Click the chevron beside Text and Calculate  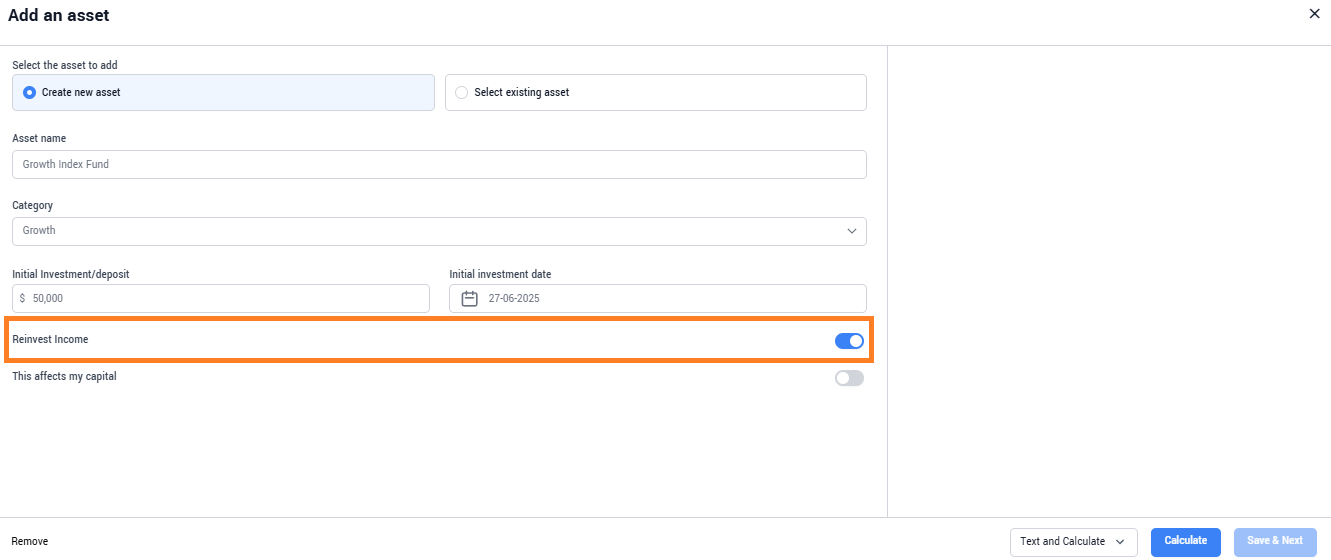click(x=1120, y=542)
